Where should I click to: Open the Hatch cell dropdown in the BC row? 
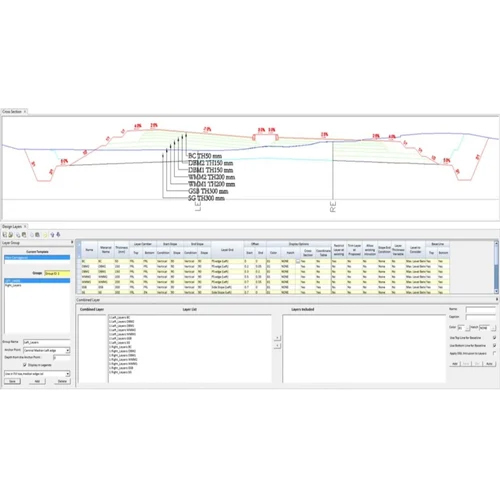[x=298, y=262]
